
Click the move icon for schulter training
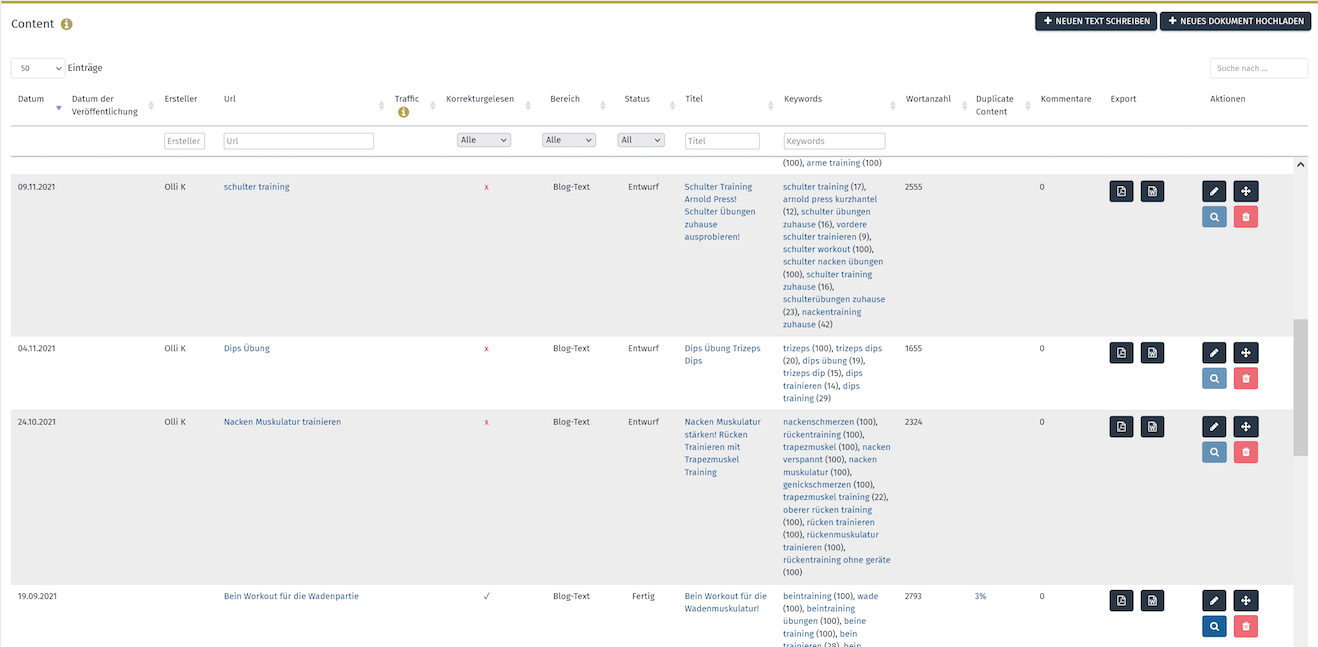pos(1245,191)
